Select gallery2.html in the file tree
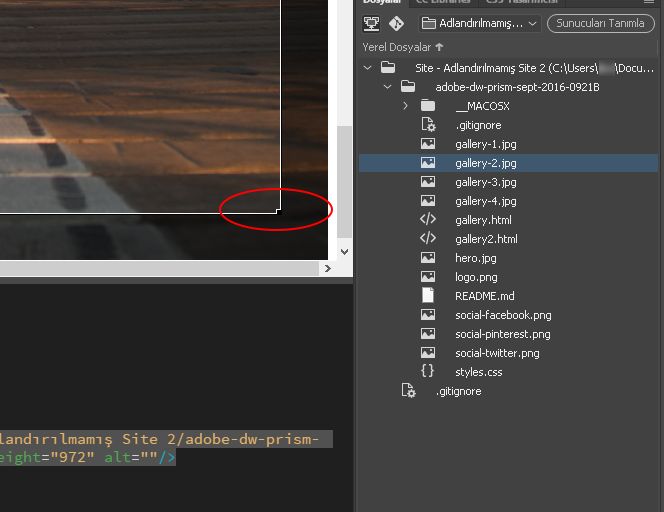Screen dimensions: 664x512 point(486,239)
